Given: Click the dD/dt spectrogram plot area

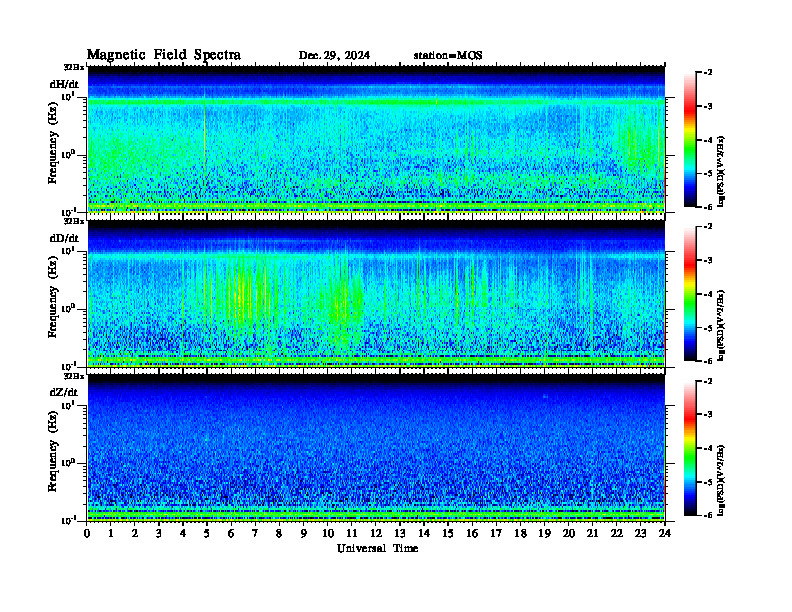Looking at the screenshot, I should click(x=376, y=293).
